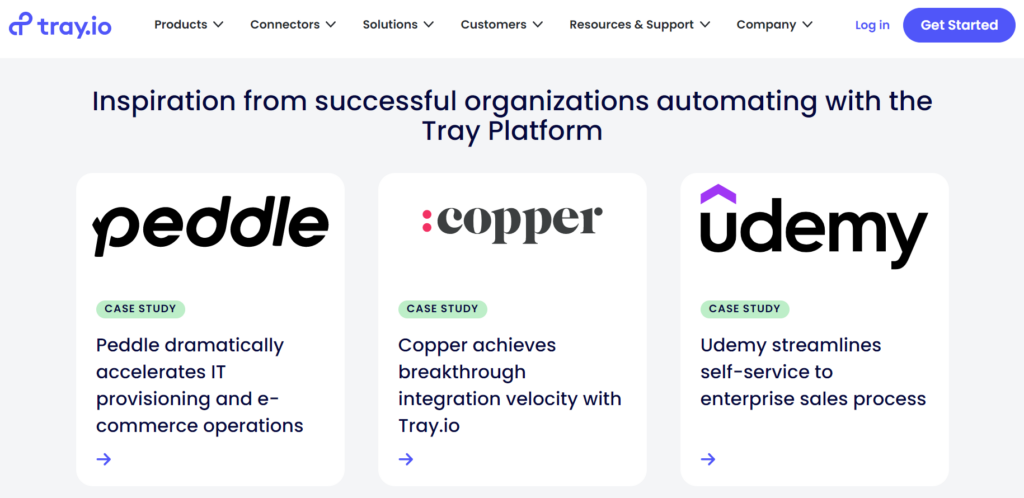Click the Log in link
Viewport: 1024px width, 498px height.
tap(872, 25)
